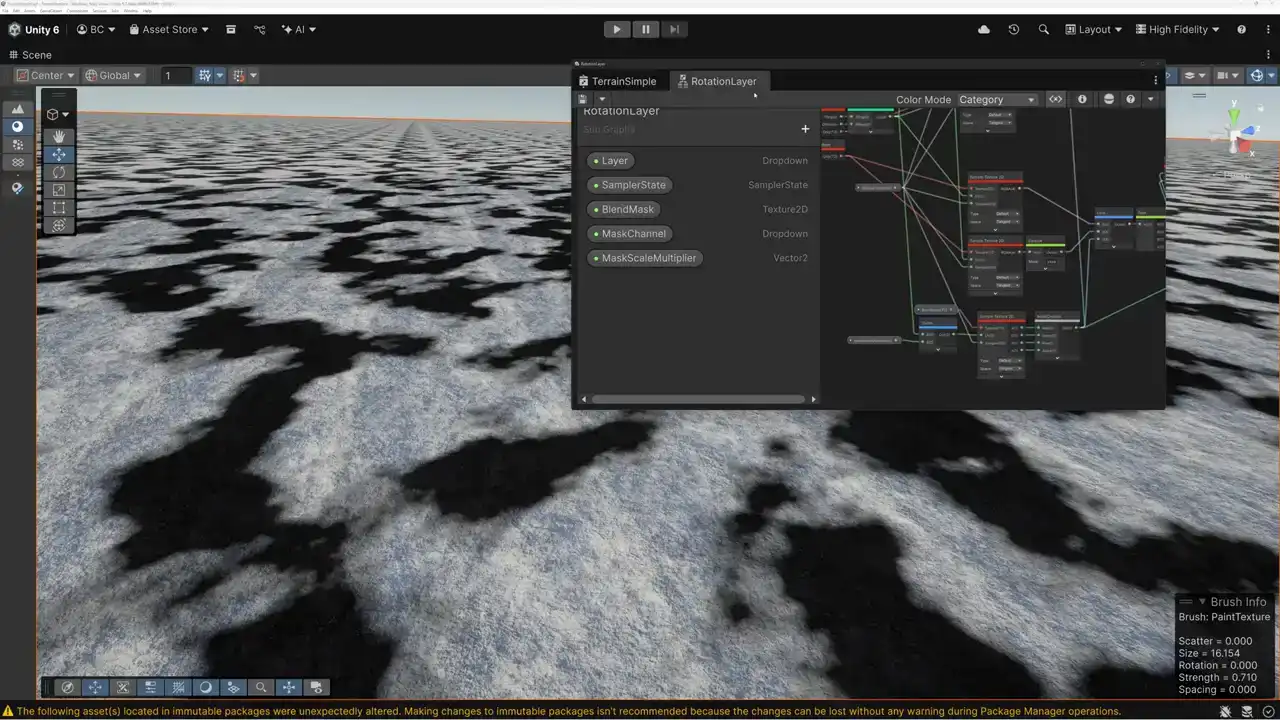Select the Rotate tool in scene toolbar
Image resolution: width=1280 pixels, height=720 pixels.
point(59,172)
